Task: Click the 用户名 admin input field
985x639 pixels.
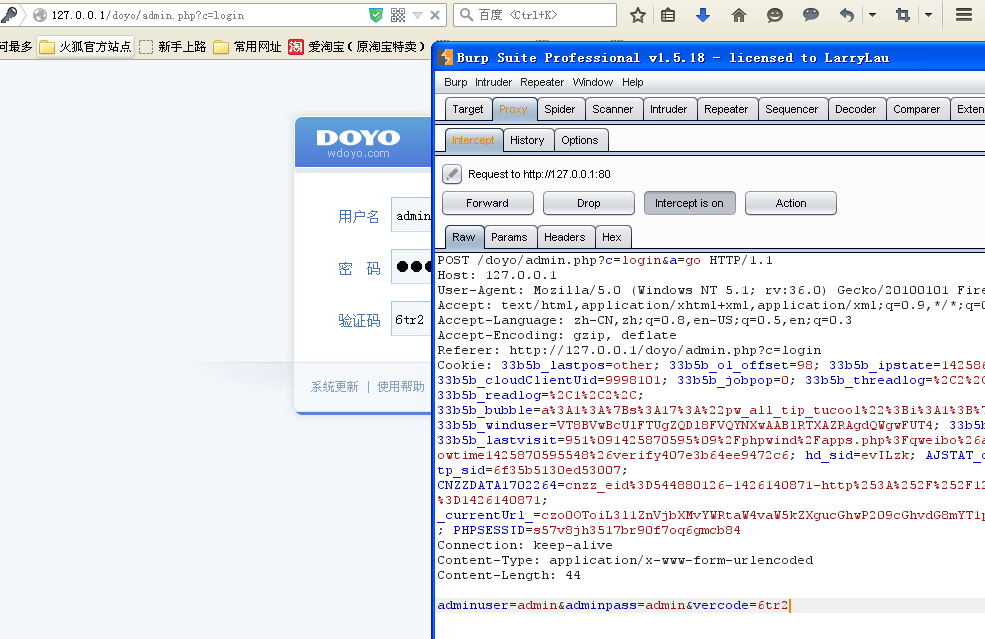Action: pyautogui.click(x=411, y=214)
